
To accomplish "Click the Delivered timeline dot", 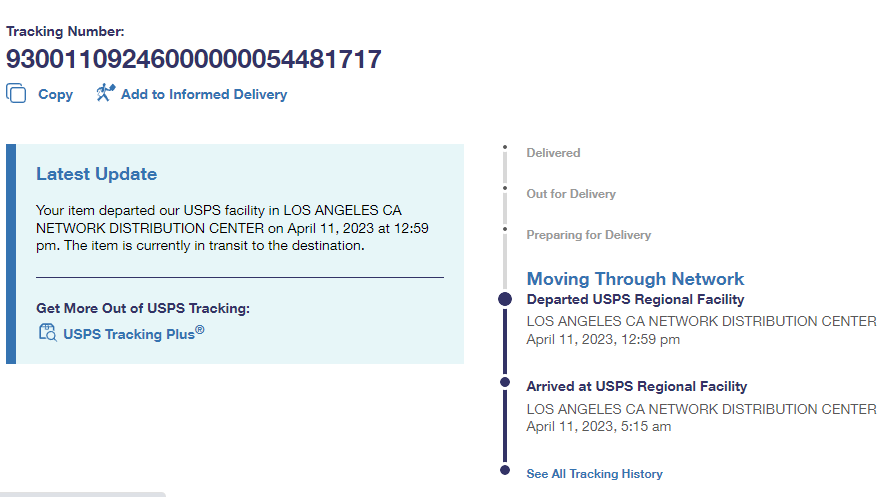I will point(506,149).
